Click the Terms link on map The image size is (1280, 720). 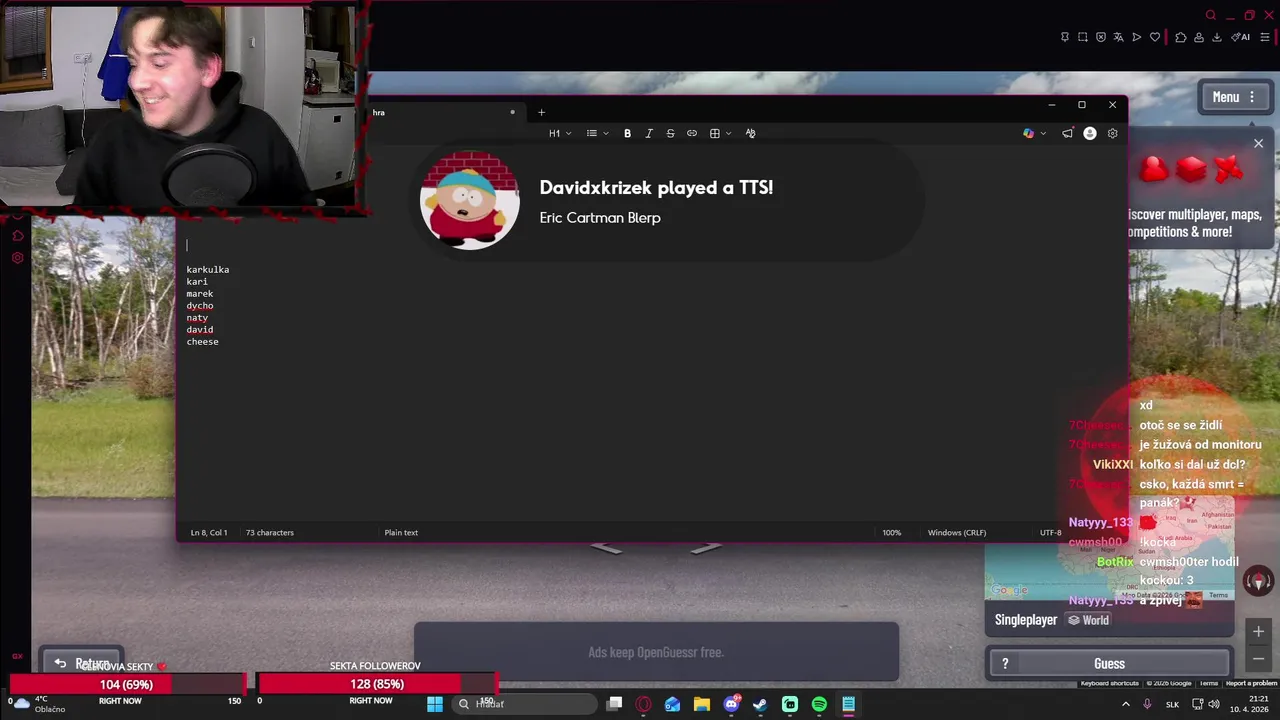coord(1209,684)
